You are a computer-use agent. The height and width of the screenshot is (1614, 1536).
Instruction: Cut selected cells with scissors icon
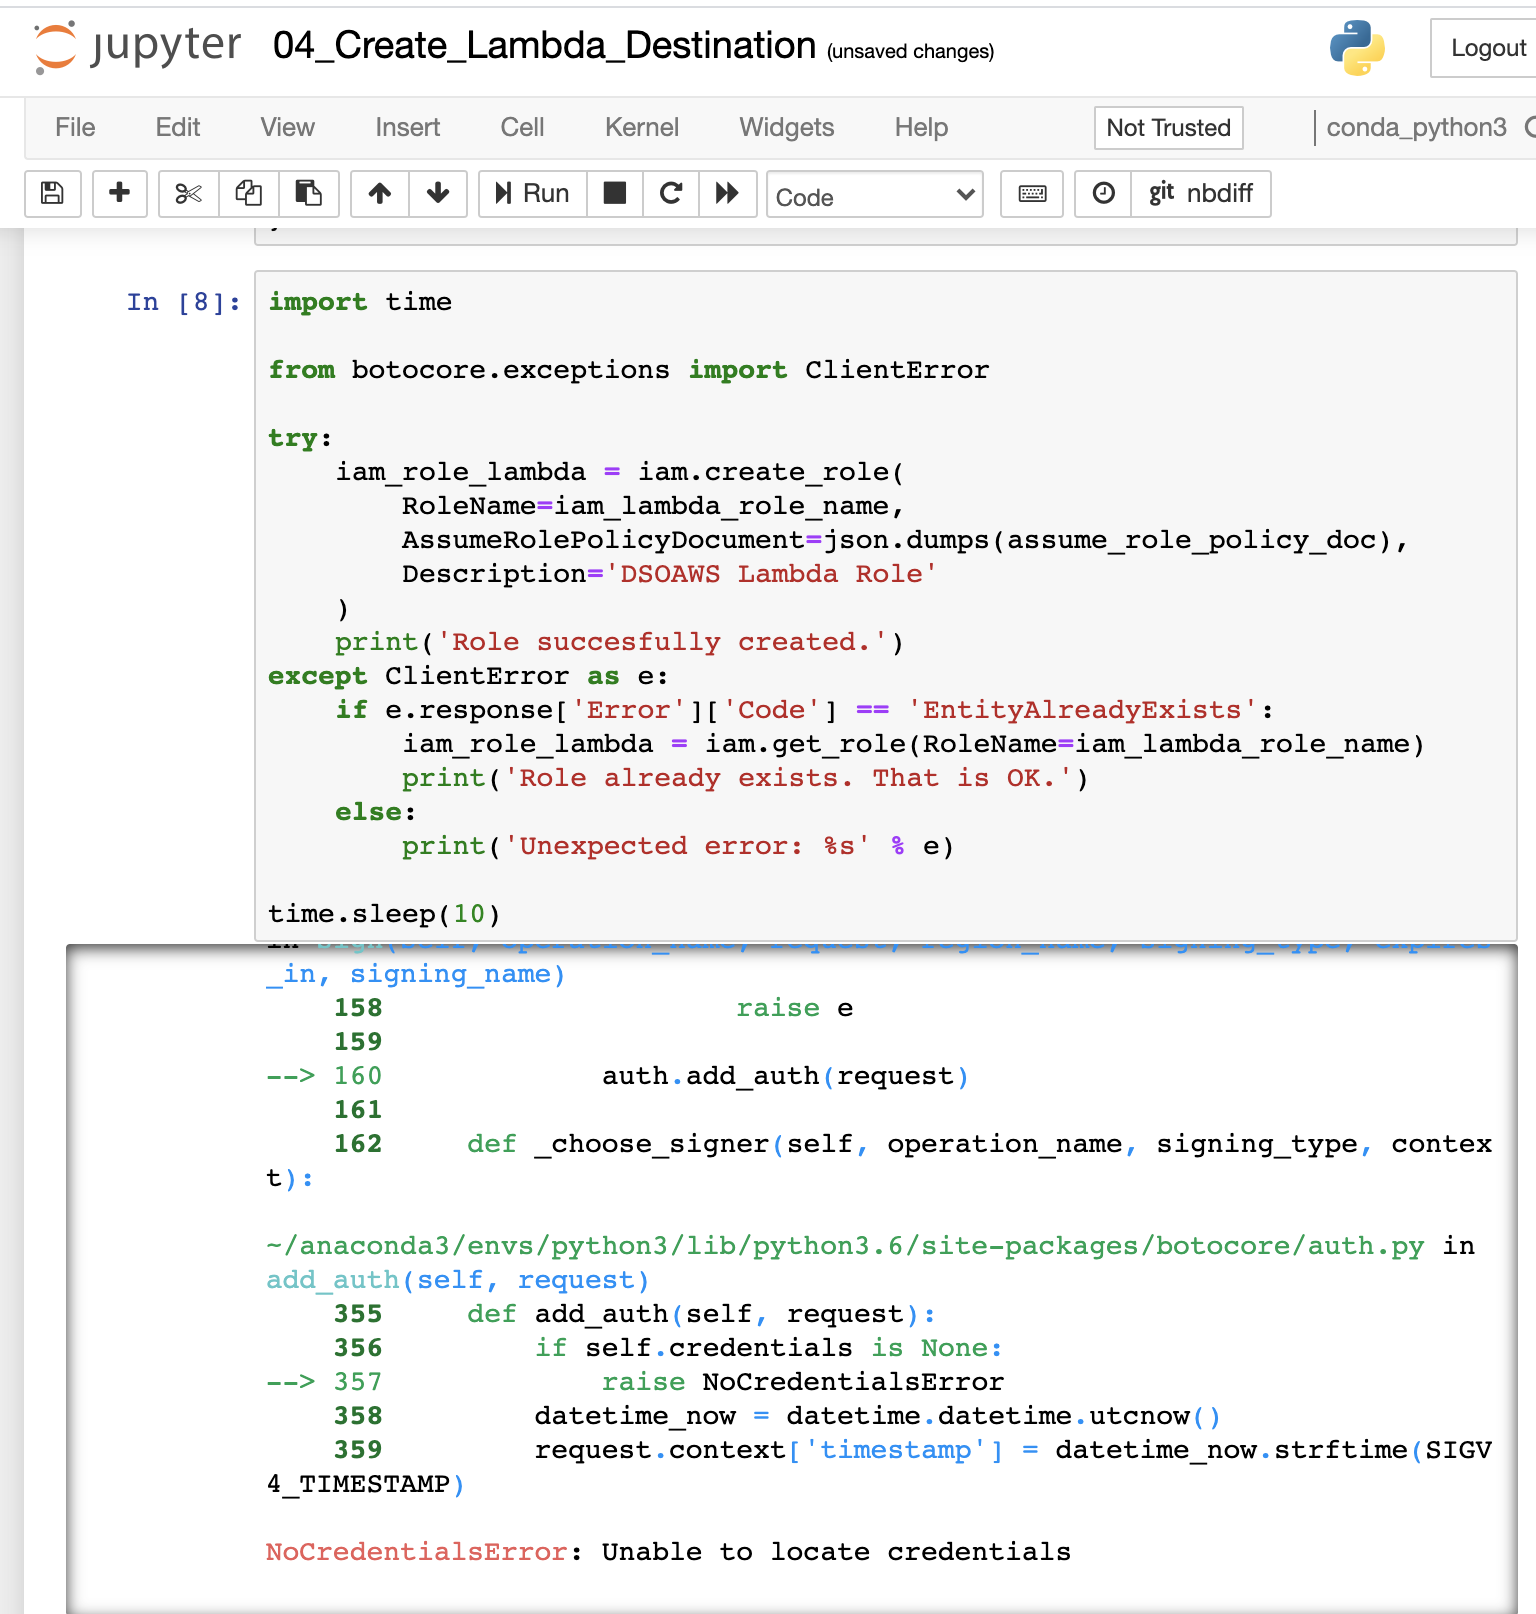tap(188, 193)
